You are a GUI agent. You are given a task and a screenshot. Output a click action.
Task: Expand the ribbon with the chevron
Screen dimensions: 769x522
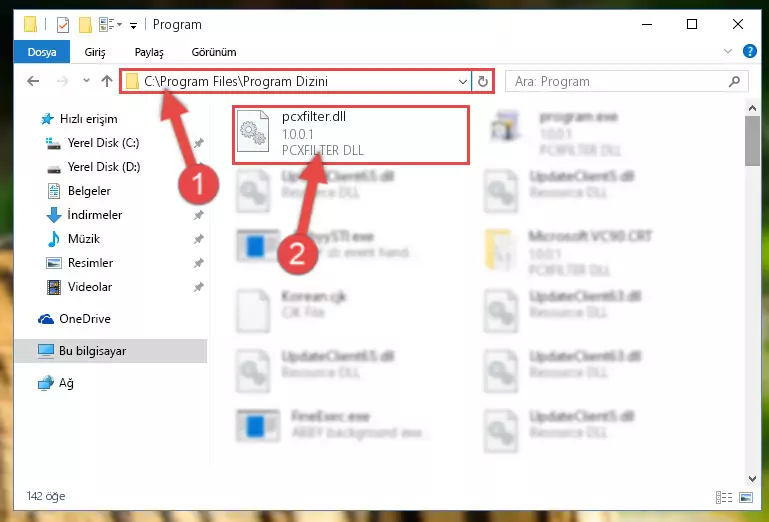pos(728,51)
